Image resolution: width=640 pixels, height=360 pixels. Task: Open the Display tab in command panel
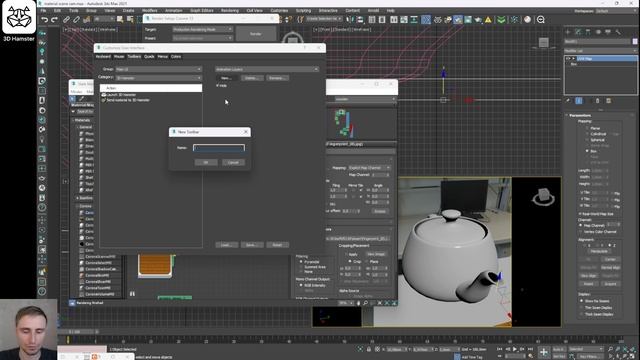coord(608,31)
